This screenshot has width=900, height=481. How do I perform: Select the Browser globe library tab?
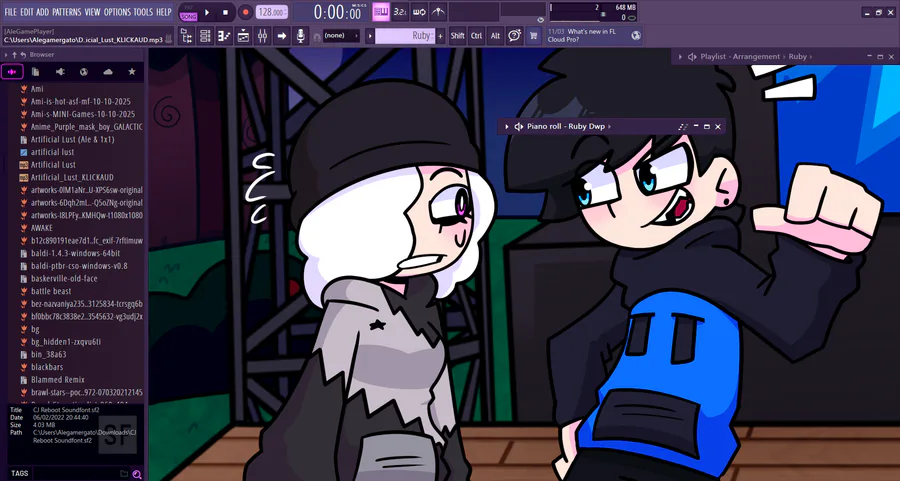coord(84,72)
